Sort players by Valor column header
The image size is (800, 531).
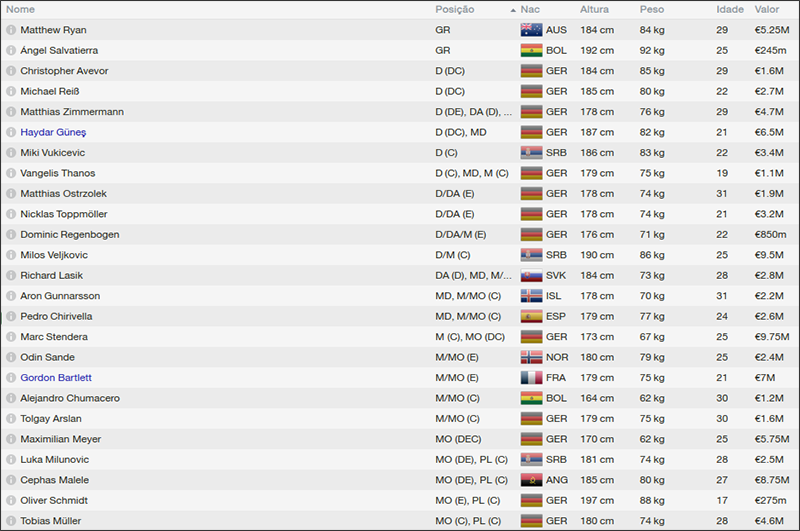coord(767,9)
